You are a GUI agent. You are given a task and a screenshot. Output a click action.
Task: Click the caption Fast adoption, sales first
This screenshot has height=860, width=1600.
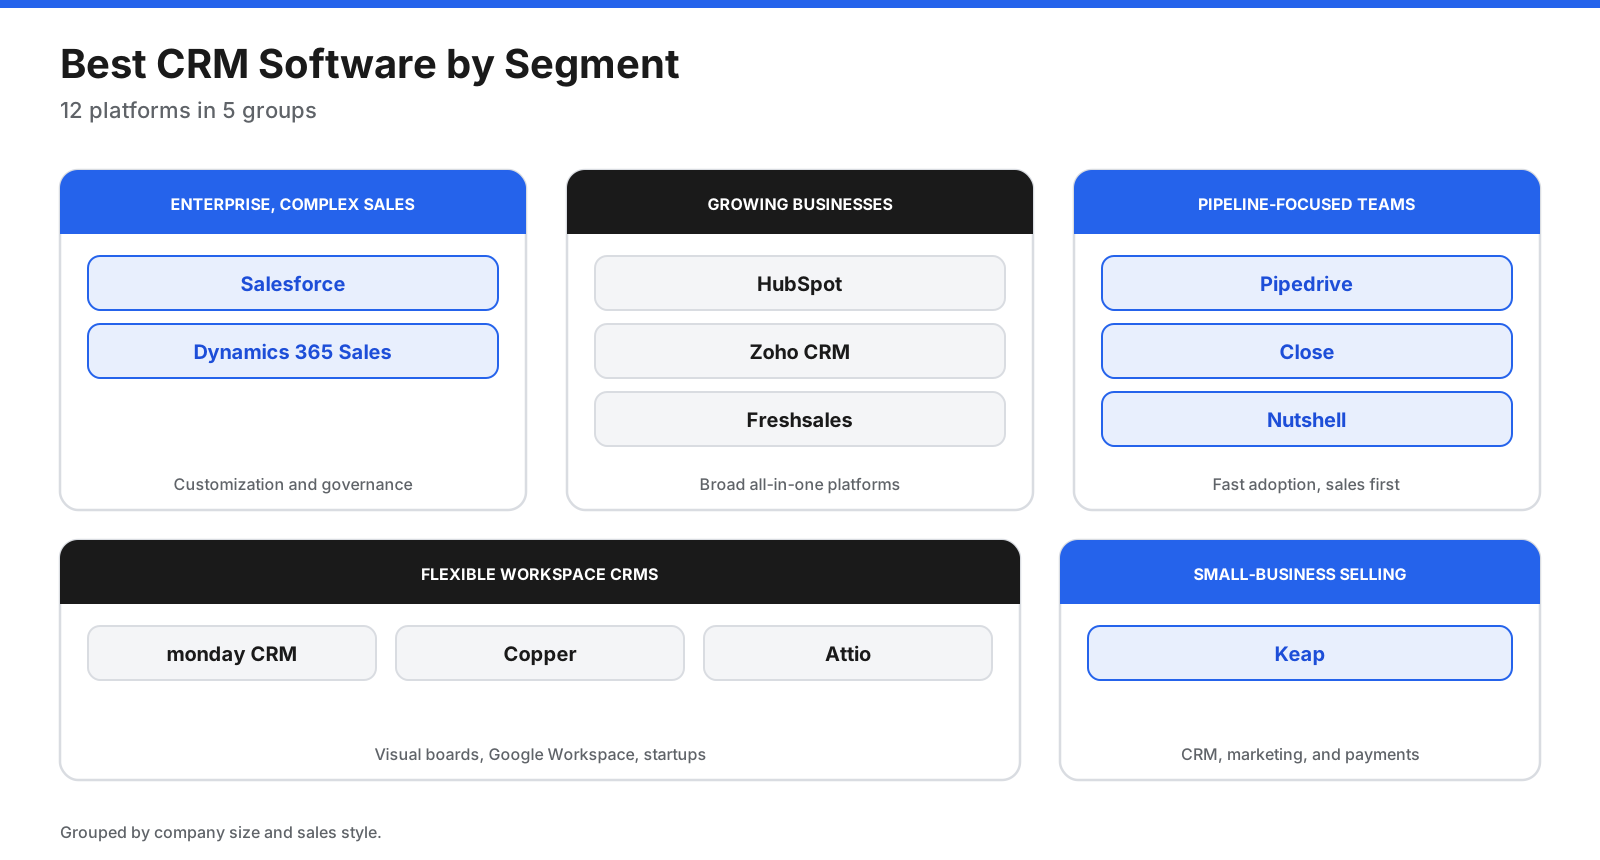[x=1306, y=484]
